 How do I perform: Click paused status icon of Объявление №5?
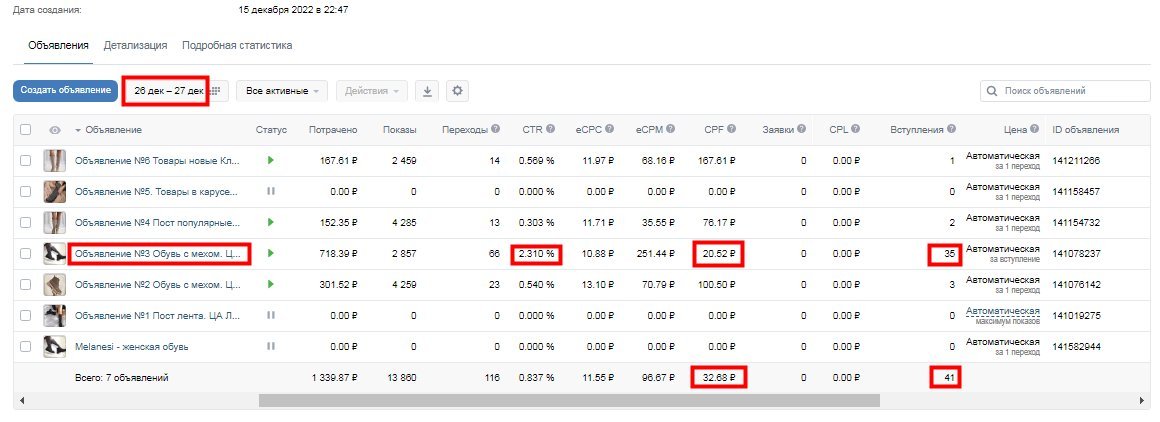(x=271, y=191)
